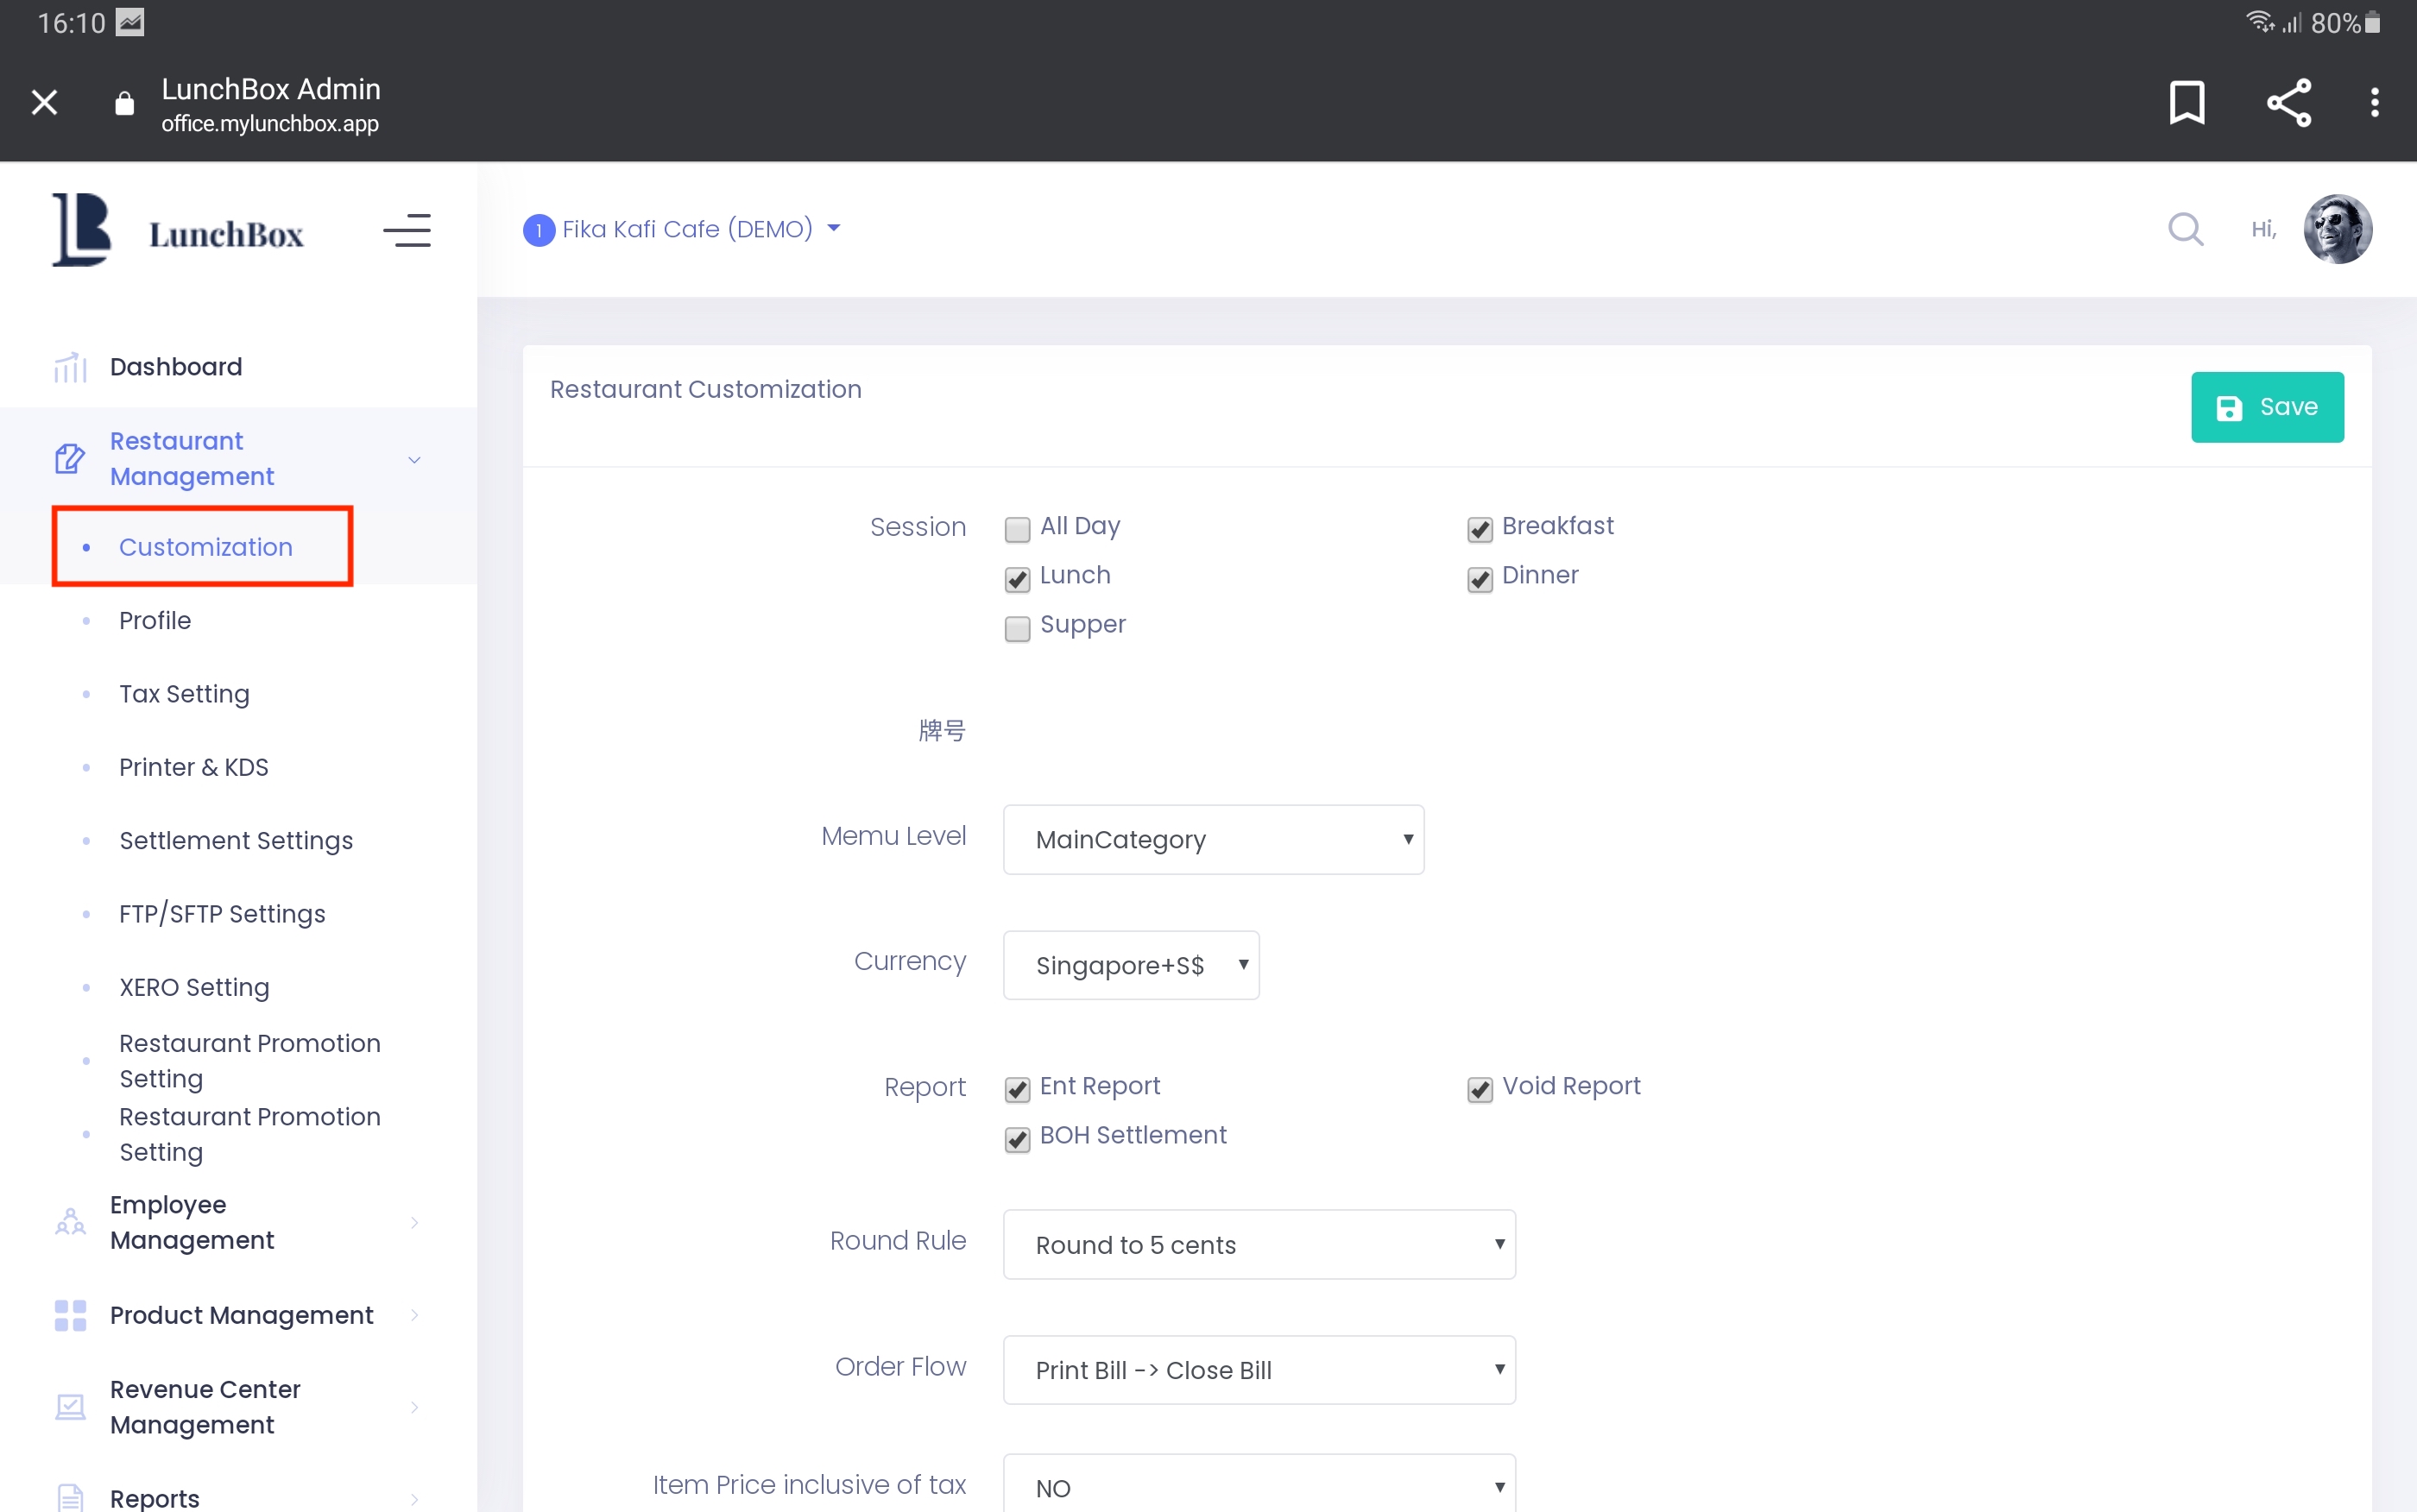Click the LunchBox logo icon
This screenshot has width=2417, height=1512.
tap(82, 230)
